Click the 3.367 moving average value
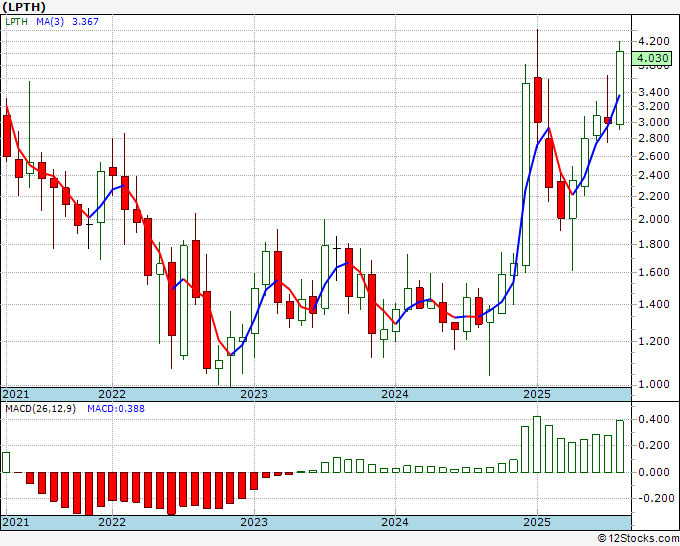Viewport: 680px width, 546px height. (85, 21)
